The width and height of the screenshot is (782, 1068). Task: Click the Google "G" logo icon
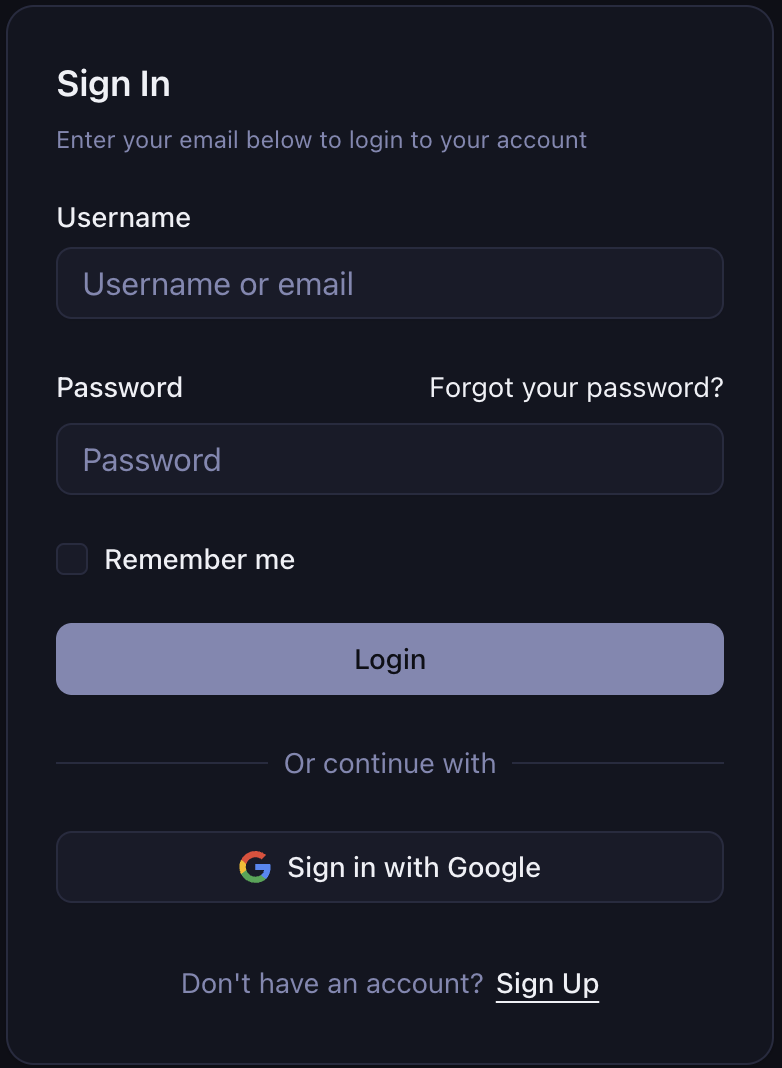point(255,867)
